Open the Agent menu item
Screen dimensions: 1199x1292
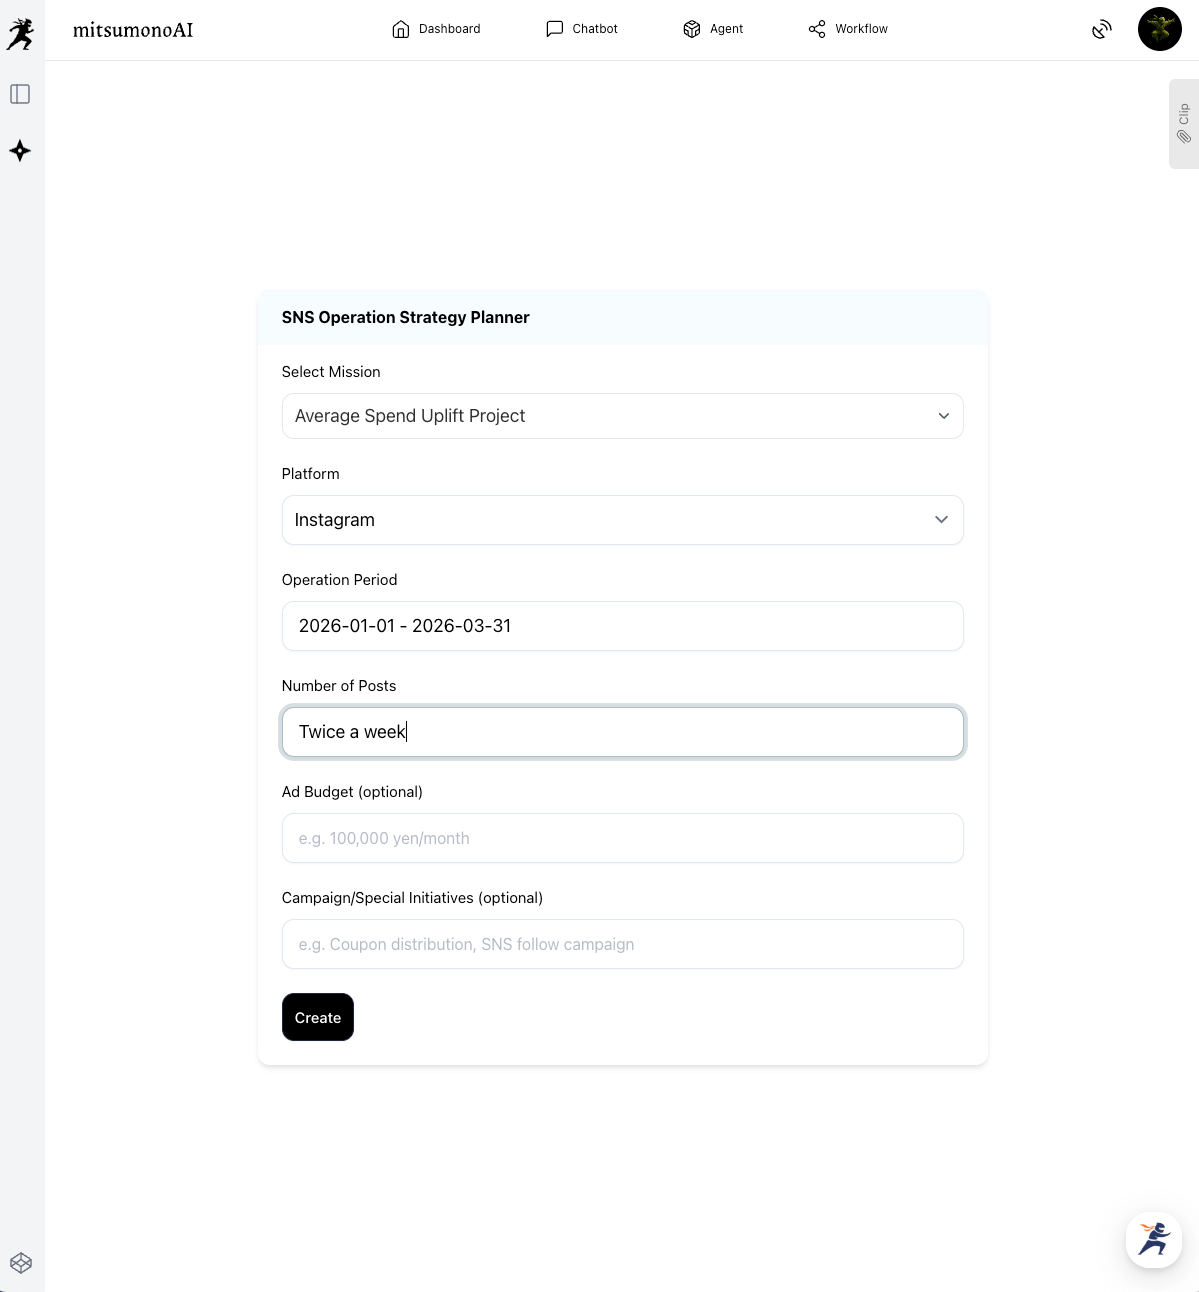[713, 29]
